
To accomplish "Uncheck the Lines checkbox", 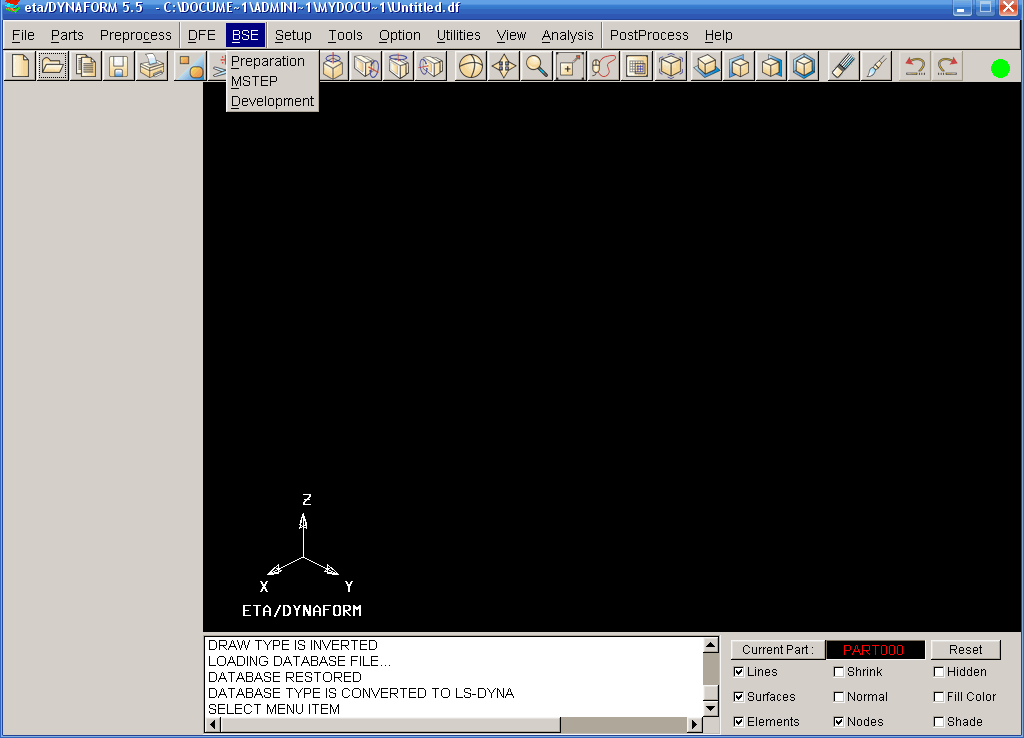I will 739,672.
